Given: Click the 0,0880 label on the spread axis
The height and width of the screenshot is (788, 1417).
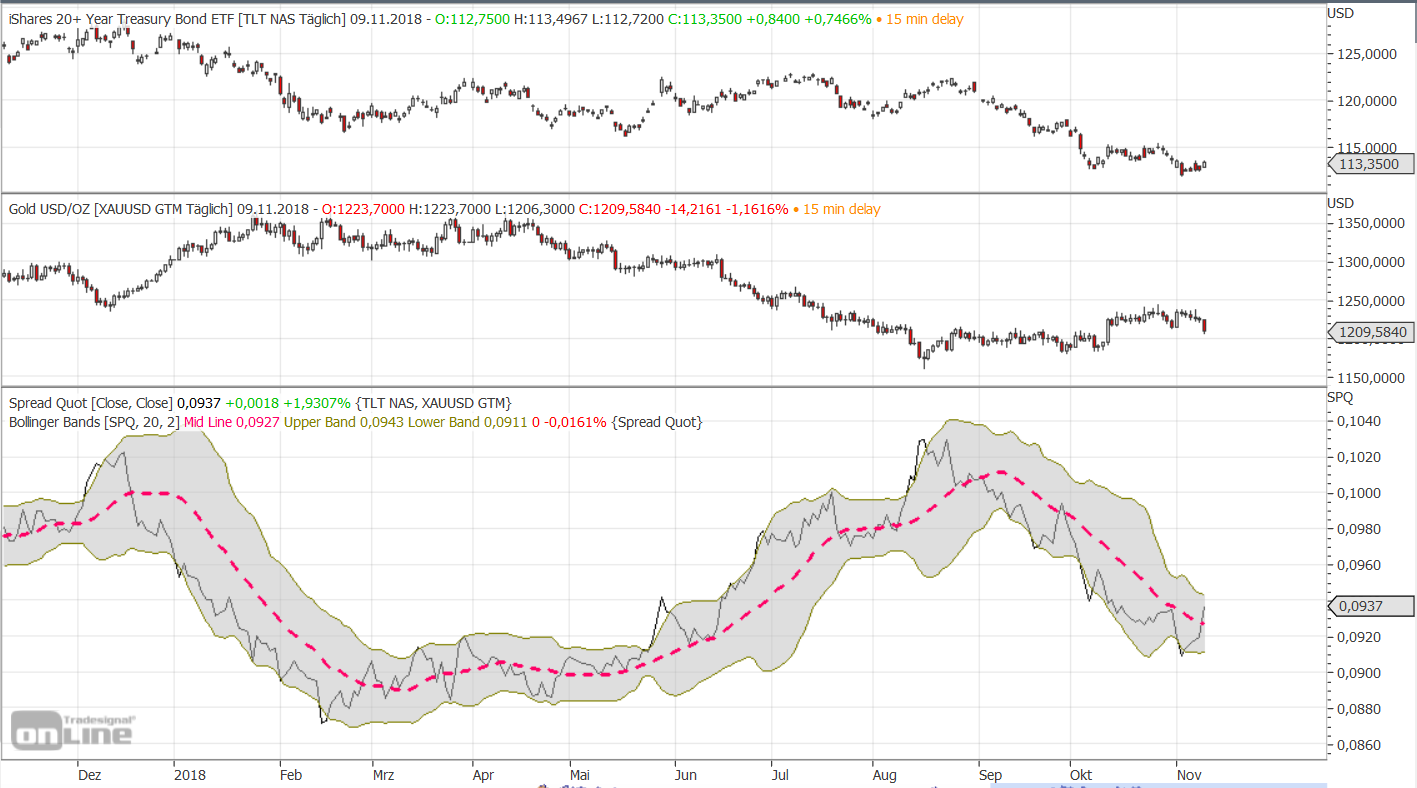Looking at the screenshot, I should pyautogui.click(x=1361, y=709).
